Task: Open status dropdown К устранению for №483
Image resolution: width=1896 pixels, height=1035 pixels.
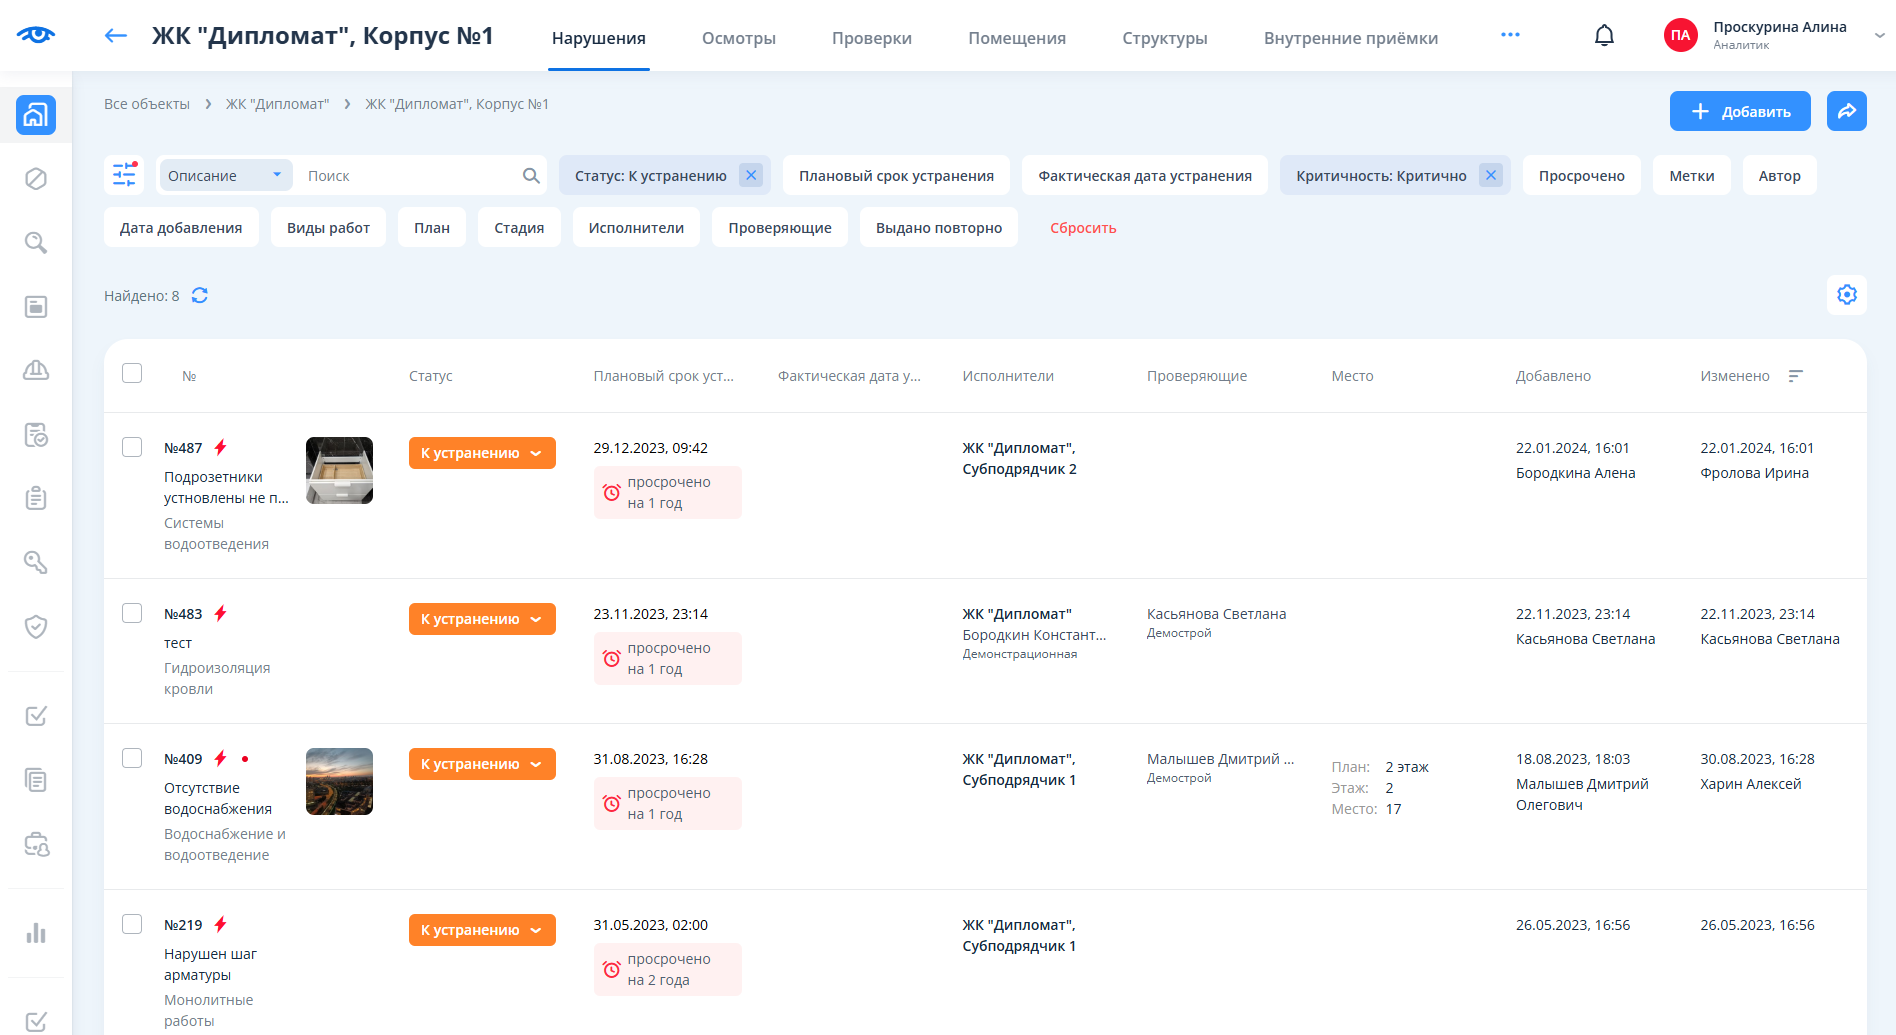Action: [x=482, y=619]
